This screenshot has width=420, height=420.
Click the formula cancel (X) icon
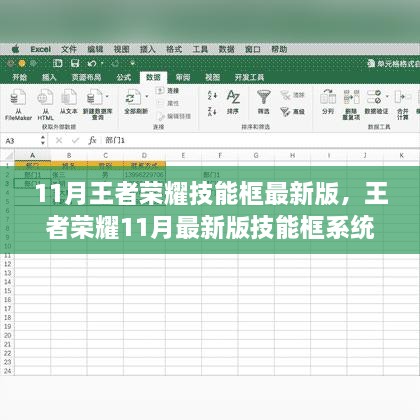[59, 141]
